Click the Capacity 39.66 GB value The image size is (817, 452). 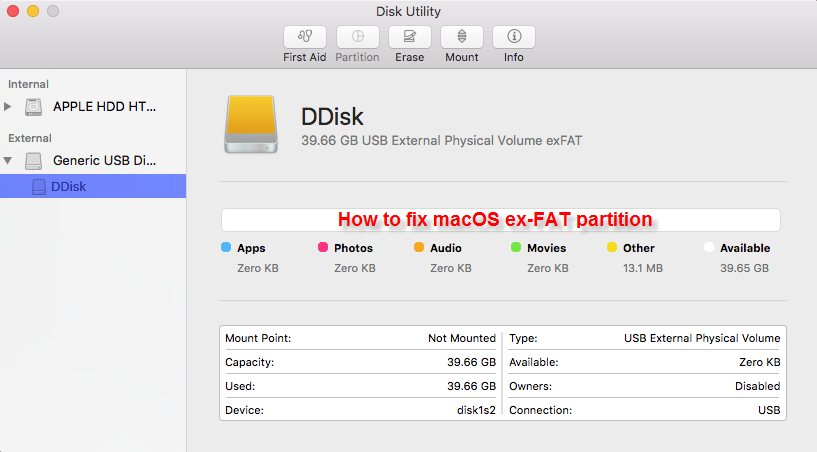[472, 362]
